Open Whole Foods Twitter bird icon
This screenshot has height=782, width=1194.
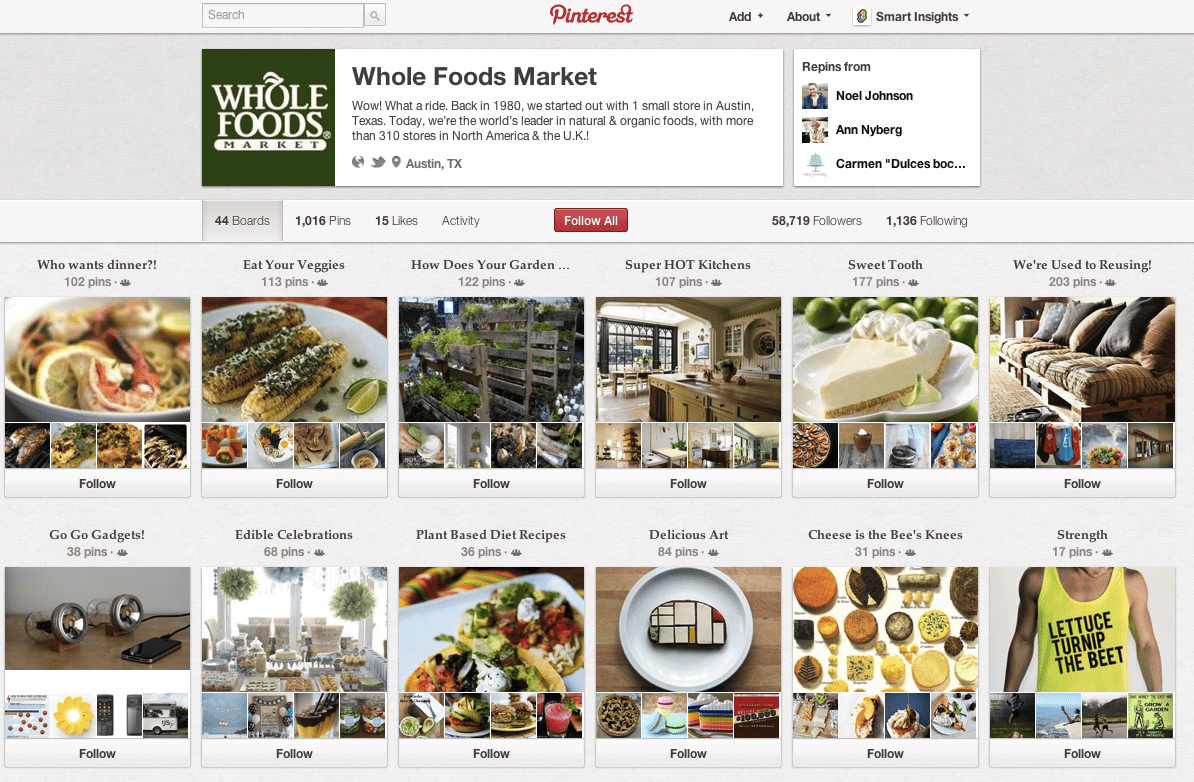pos(378,162)
